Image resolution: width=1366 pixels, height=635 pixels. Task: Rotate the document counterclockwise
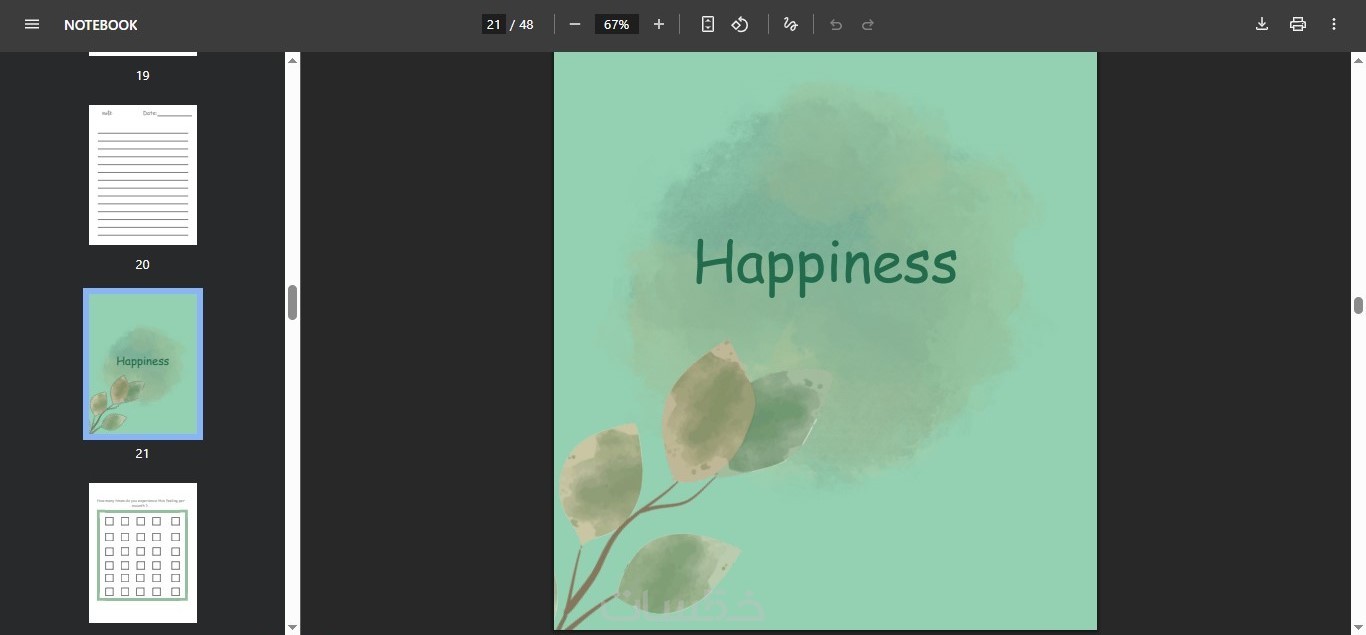click(x=740, y=24)
